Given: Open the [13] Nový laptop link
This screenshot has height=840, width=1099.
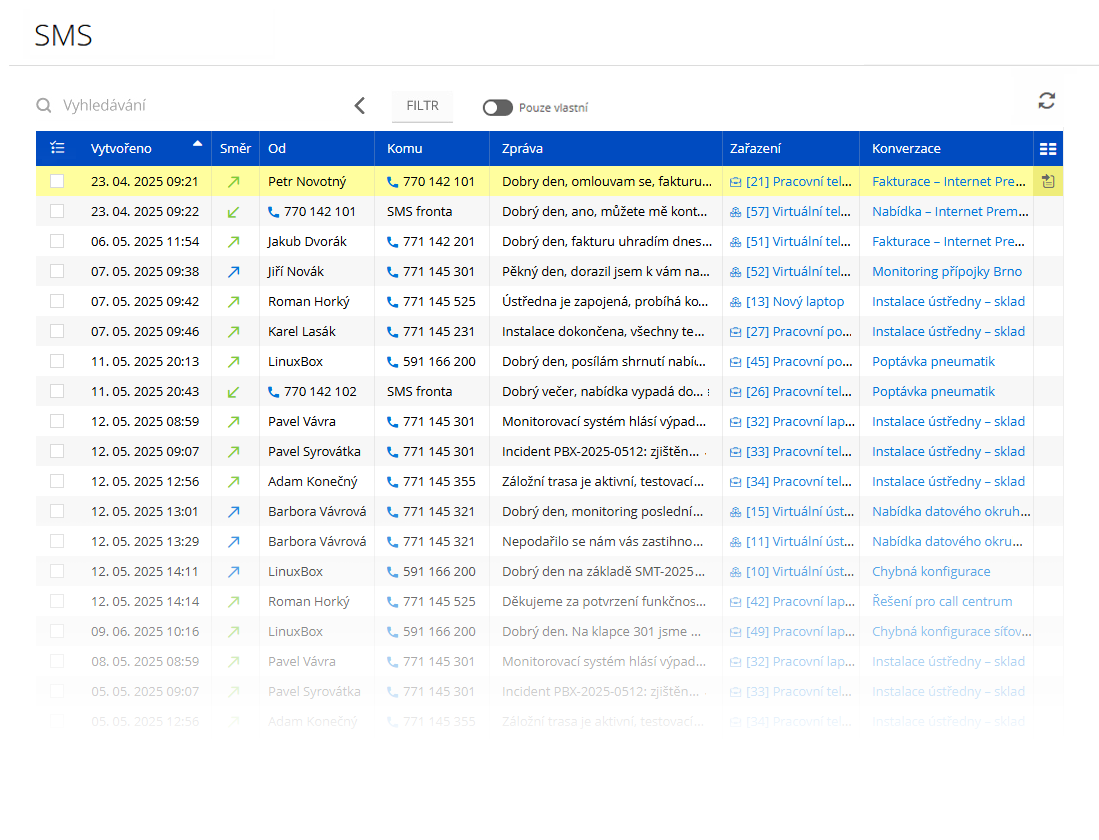Looking at the screenshot, I should pos(794,301).
